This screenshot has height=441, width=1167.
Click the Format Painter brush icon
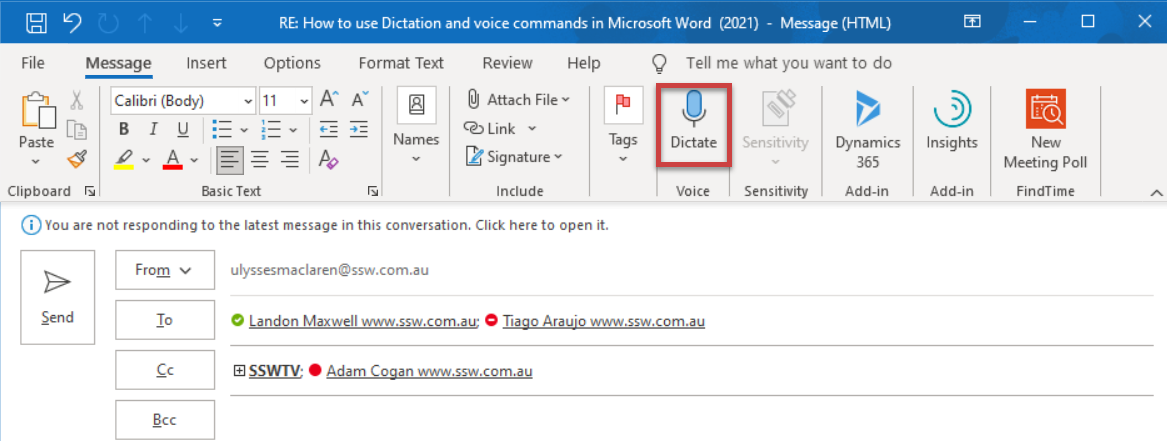pos(77,158)
